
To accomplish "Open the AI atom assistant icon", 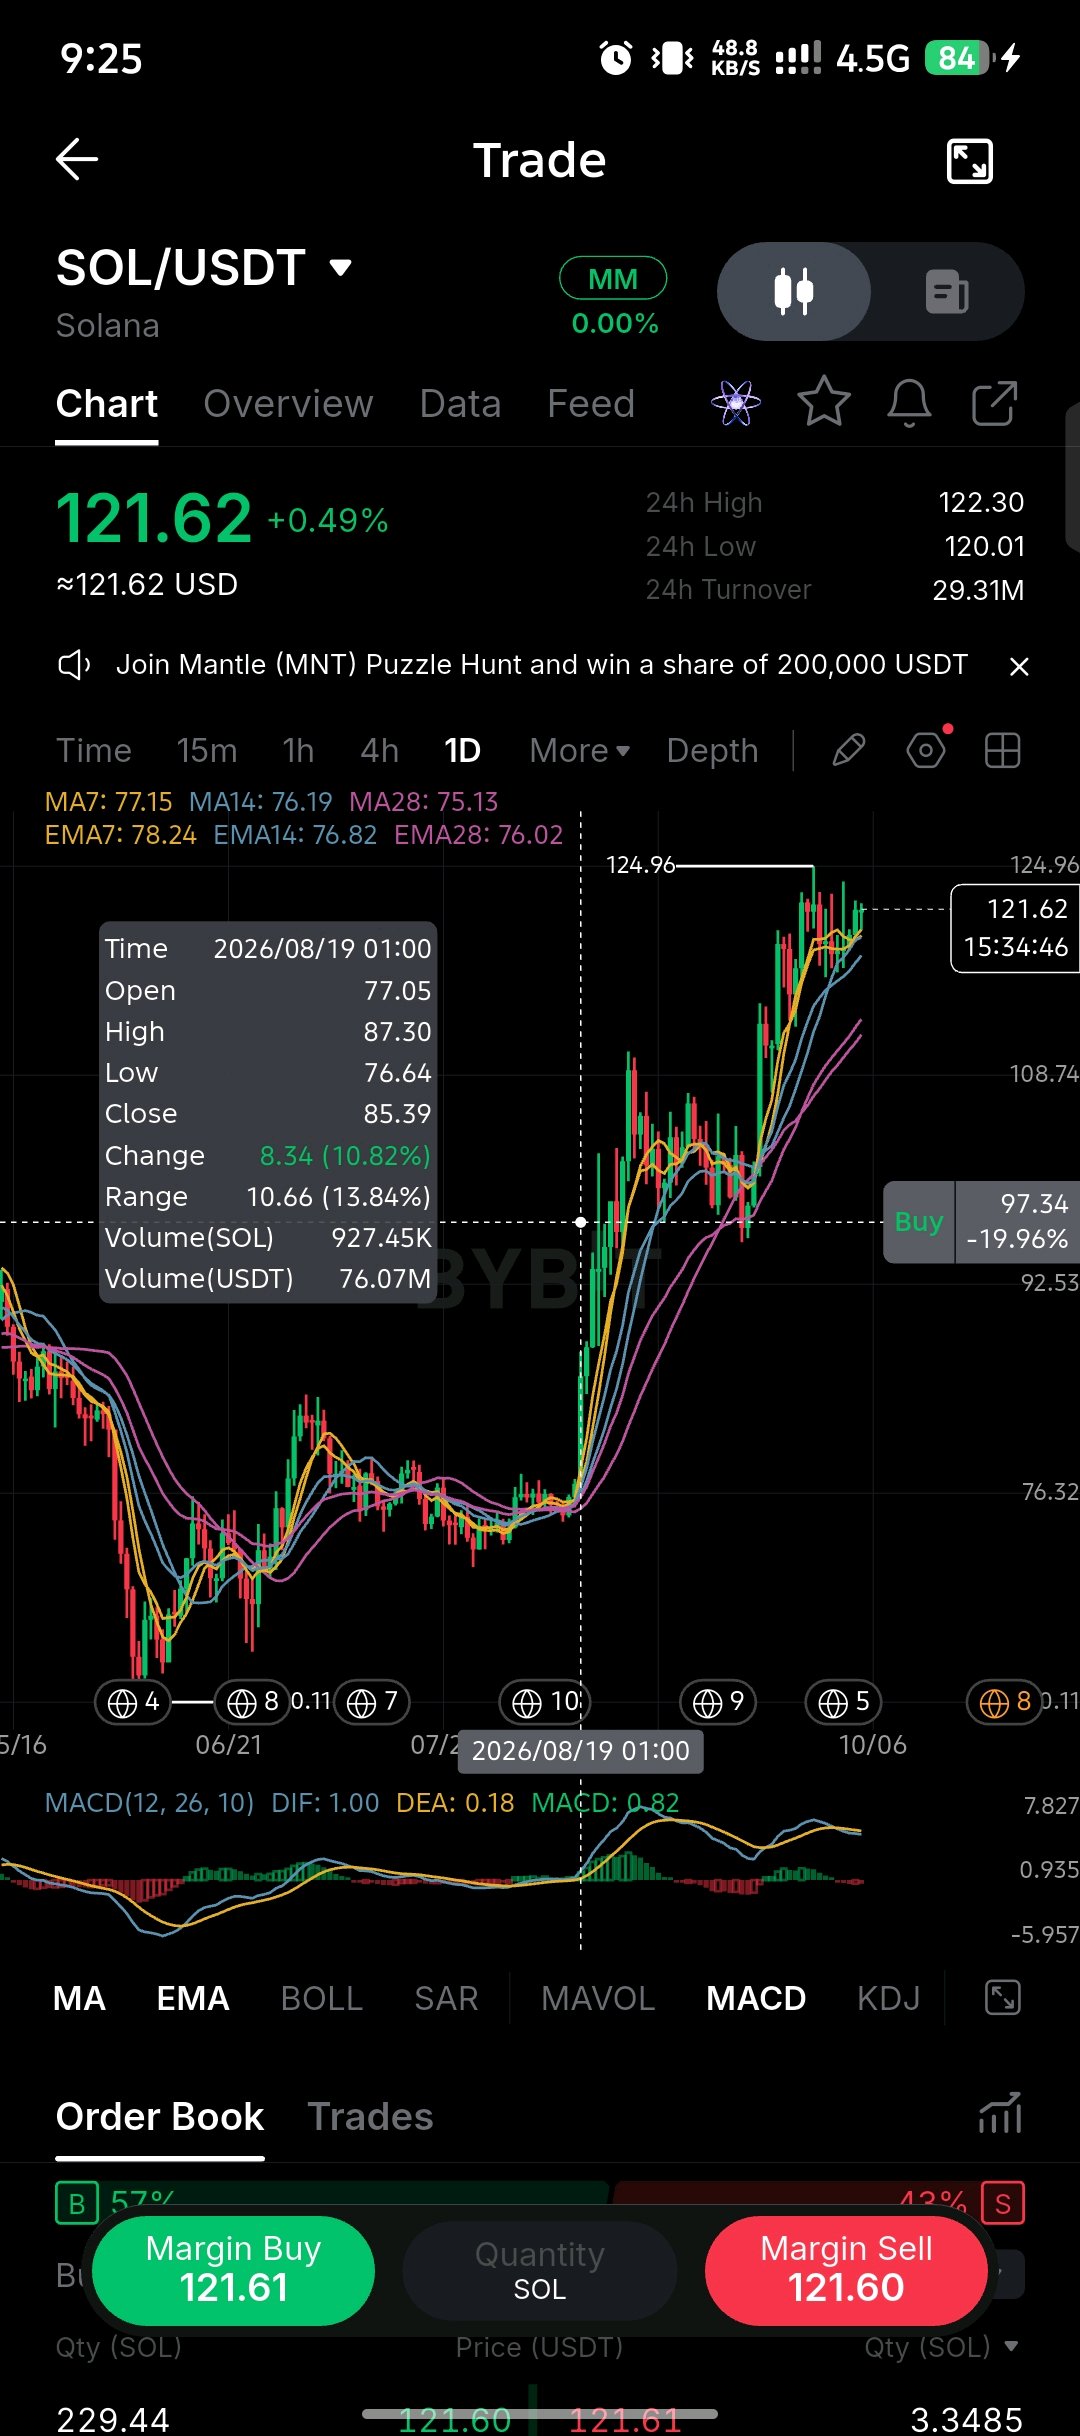I will pyautogui.click(x=736, y=403).
